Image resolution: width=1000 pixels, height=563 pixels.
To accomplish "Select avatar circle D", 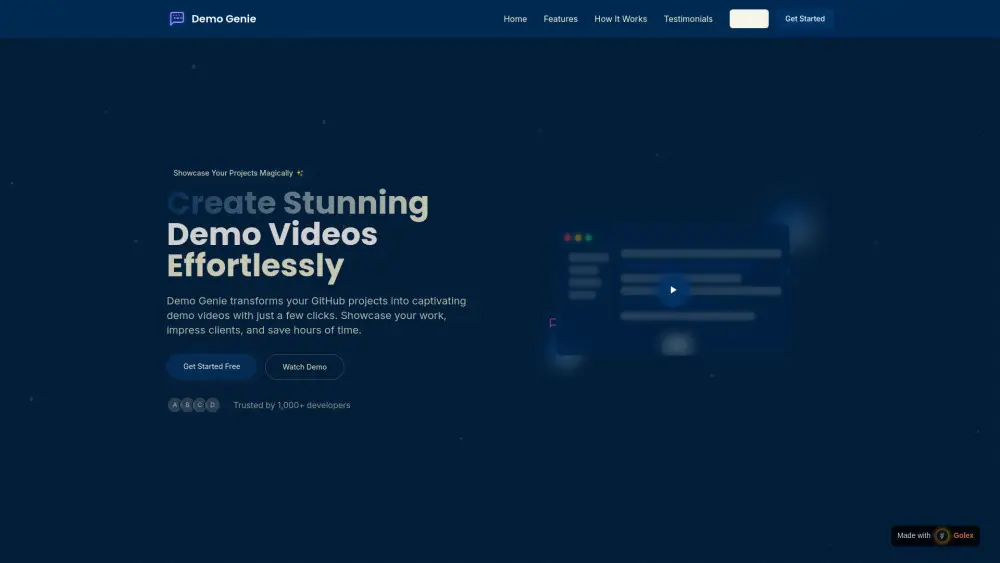I will 212,405.
